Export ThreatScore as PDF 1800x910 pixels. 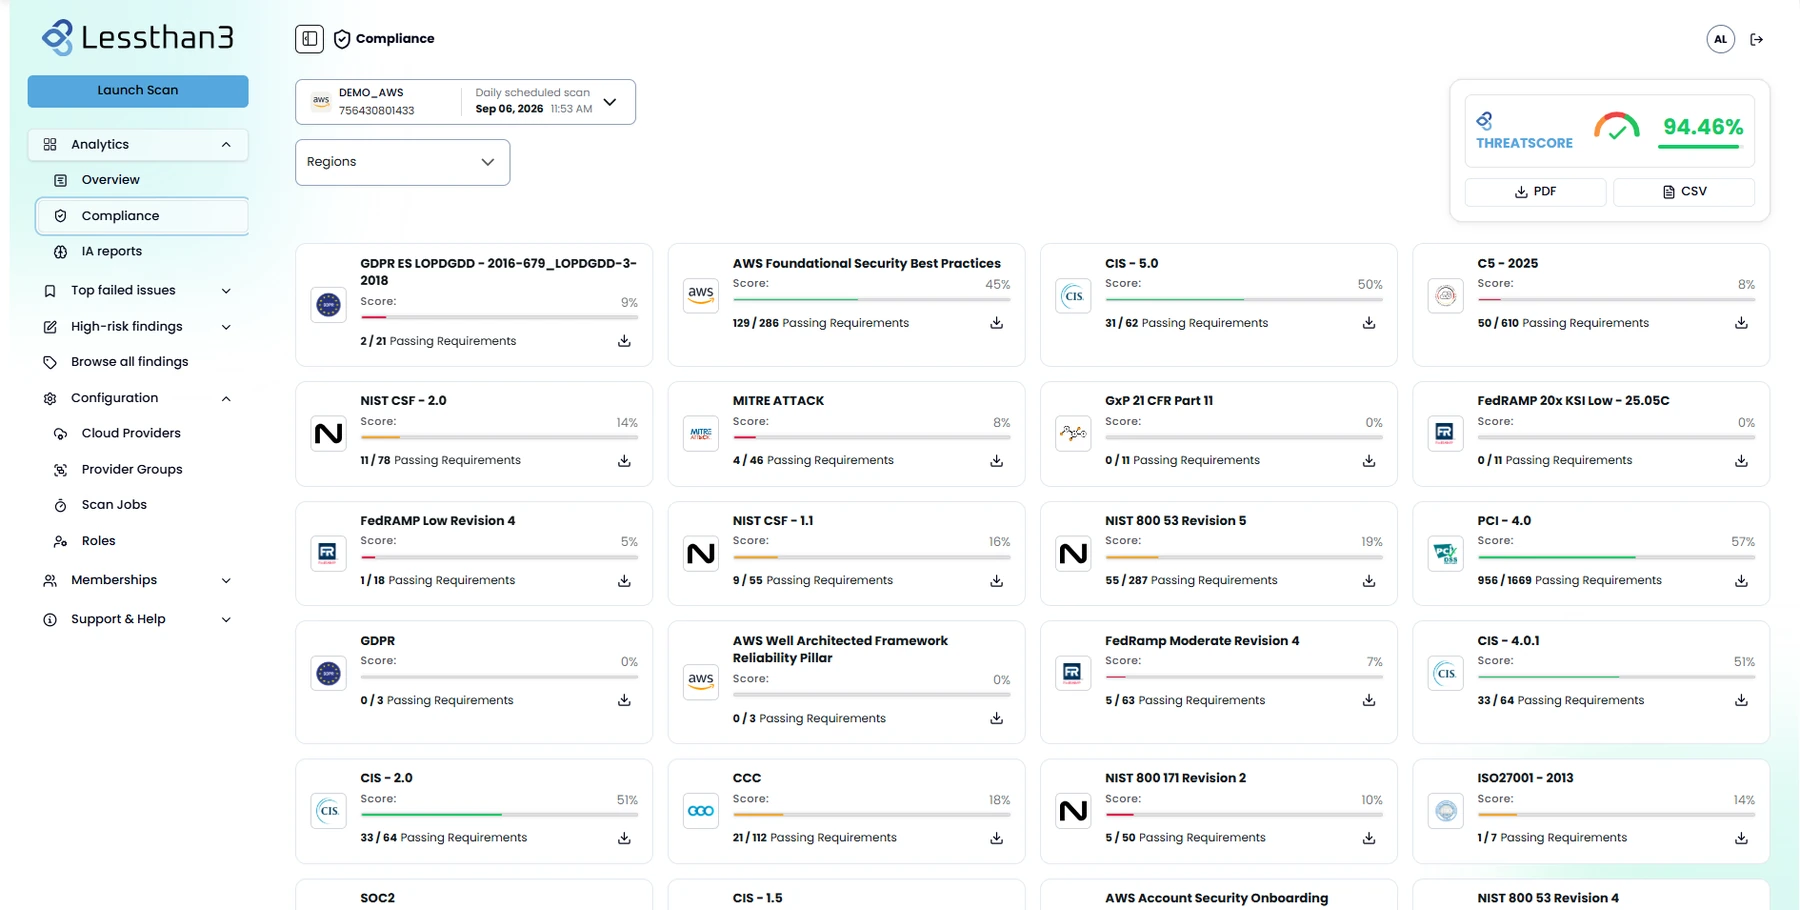coord(1535,192)
